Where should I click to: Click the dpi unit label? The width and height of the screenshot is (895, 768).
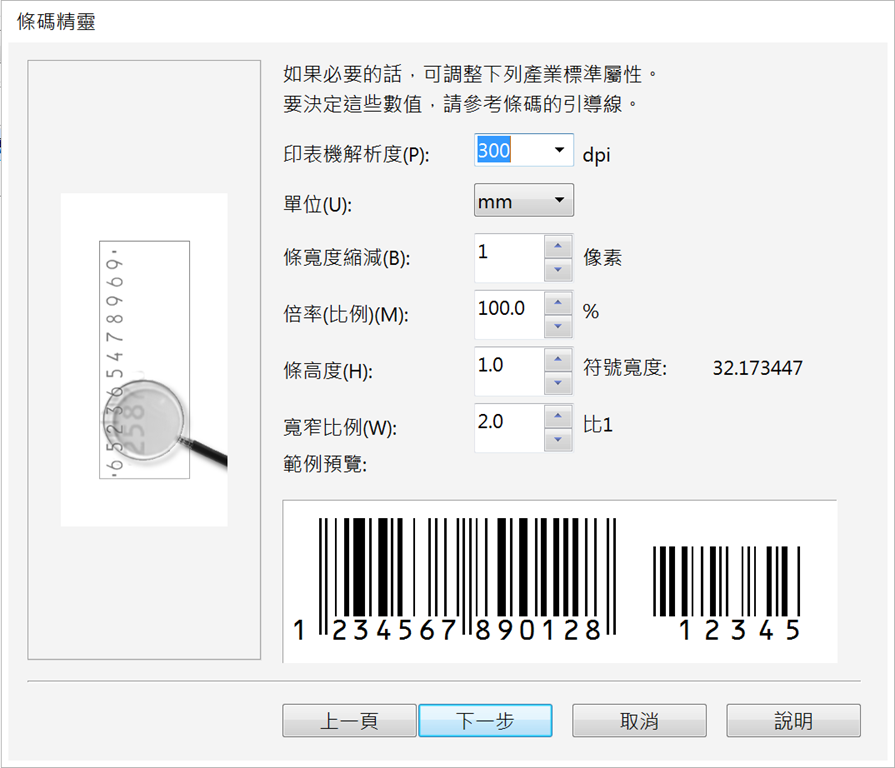(x=596, y=155)
